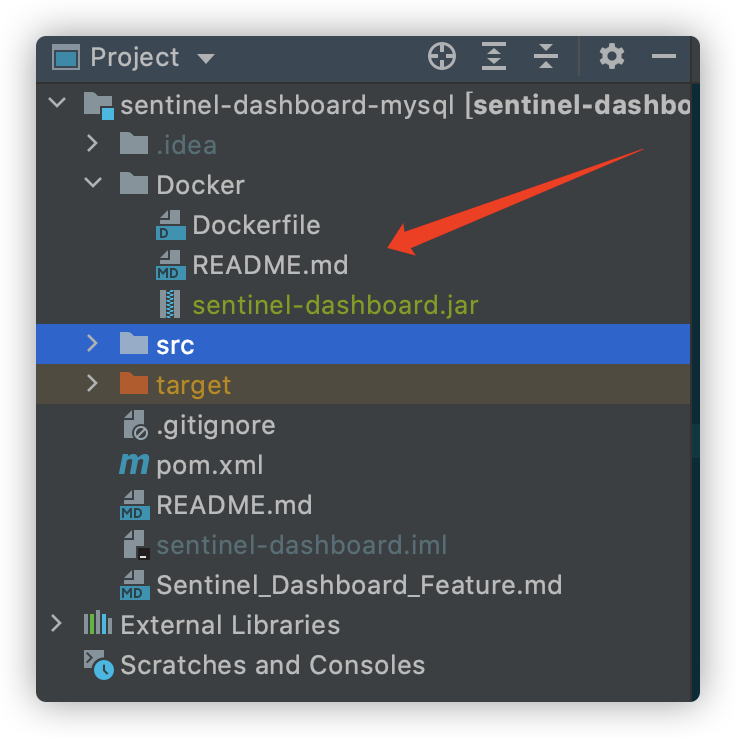Select the .gitignore file

(x=215, y=425)
